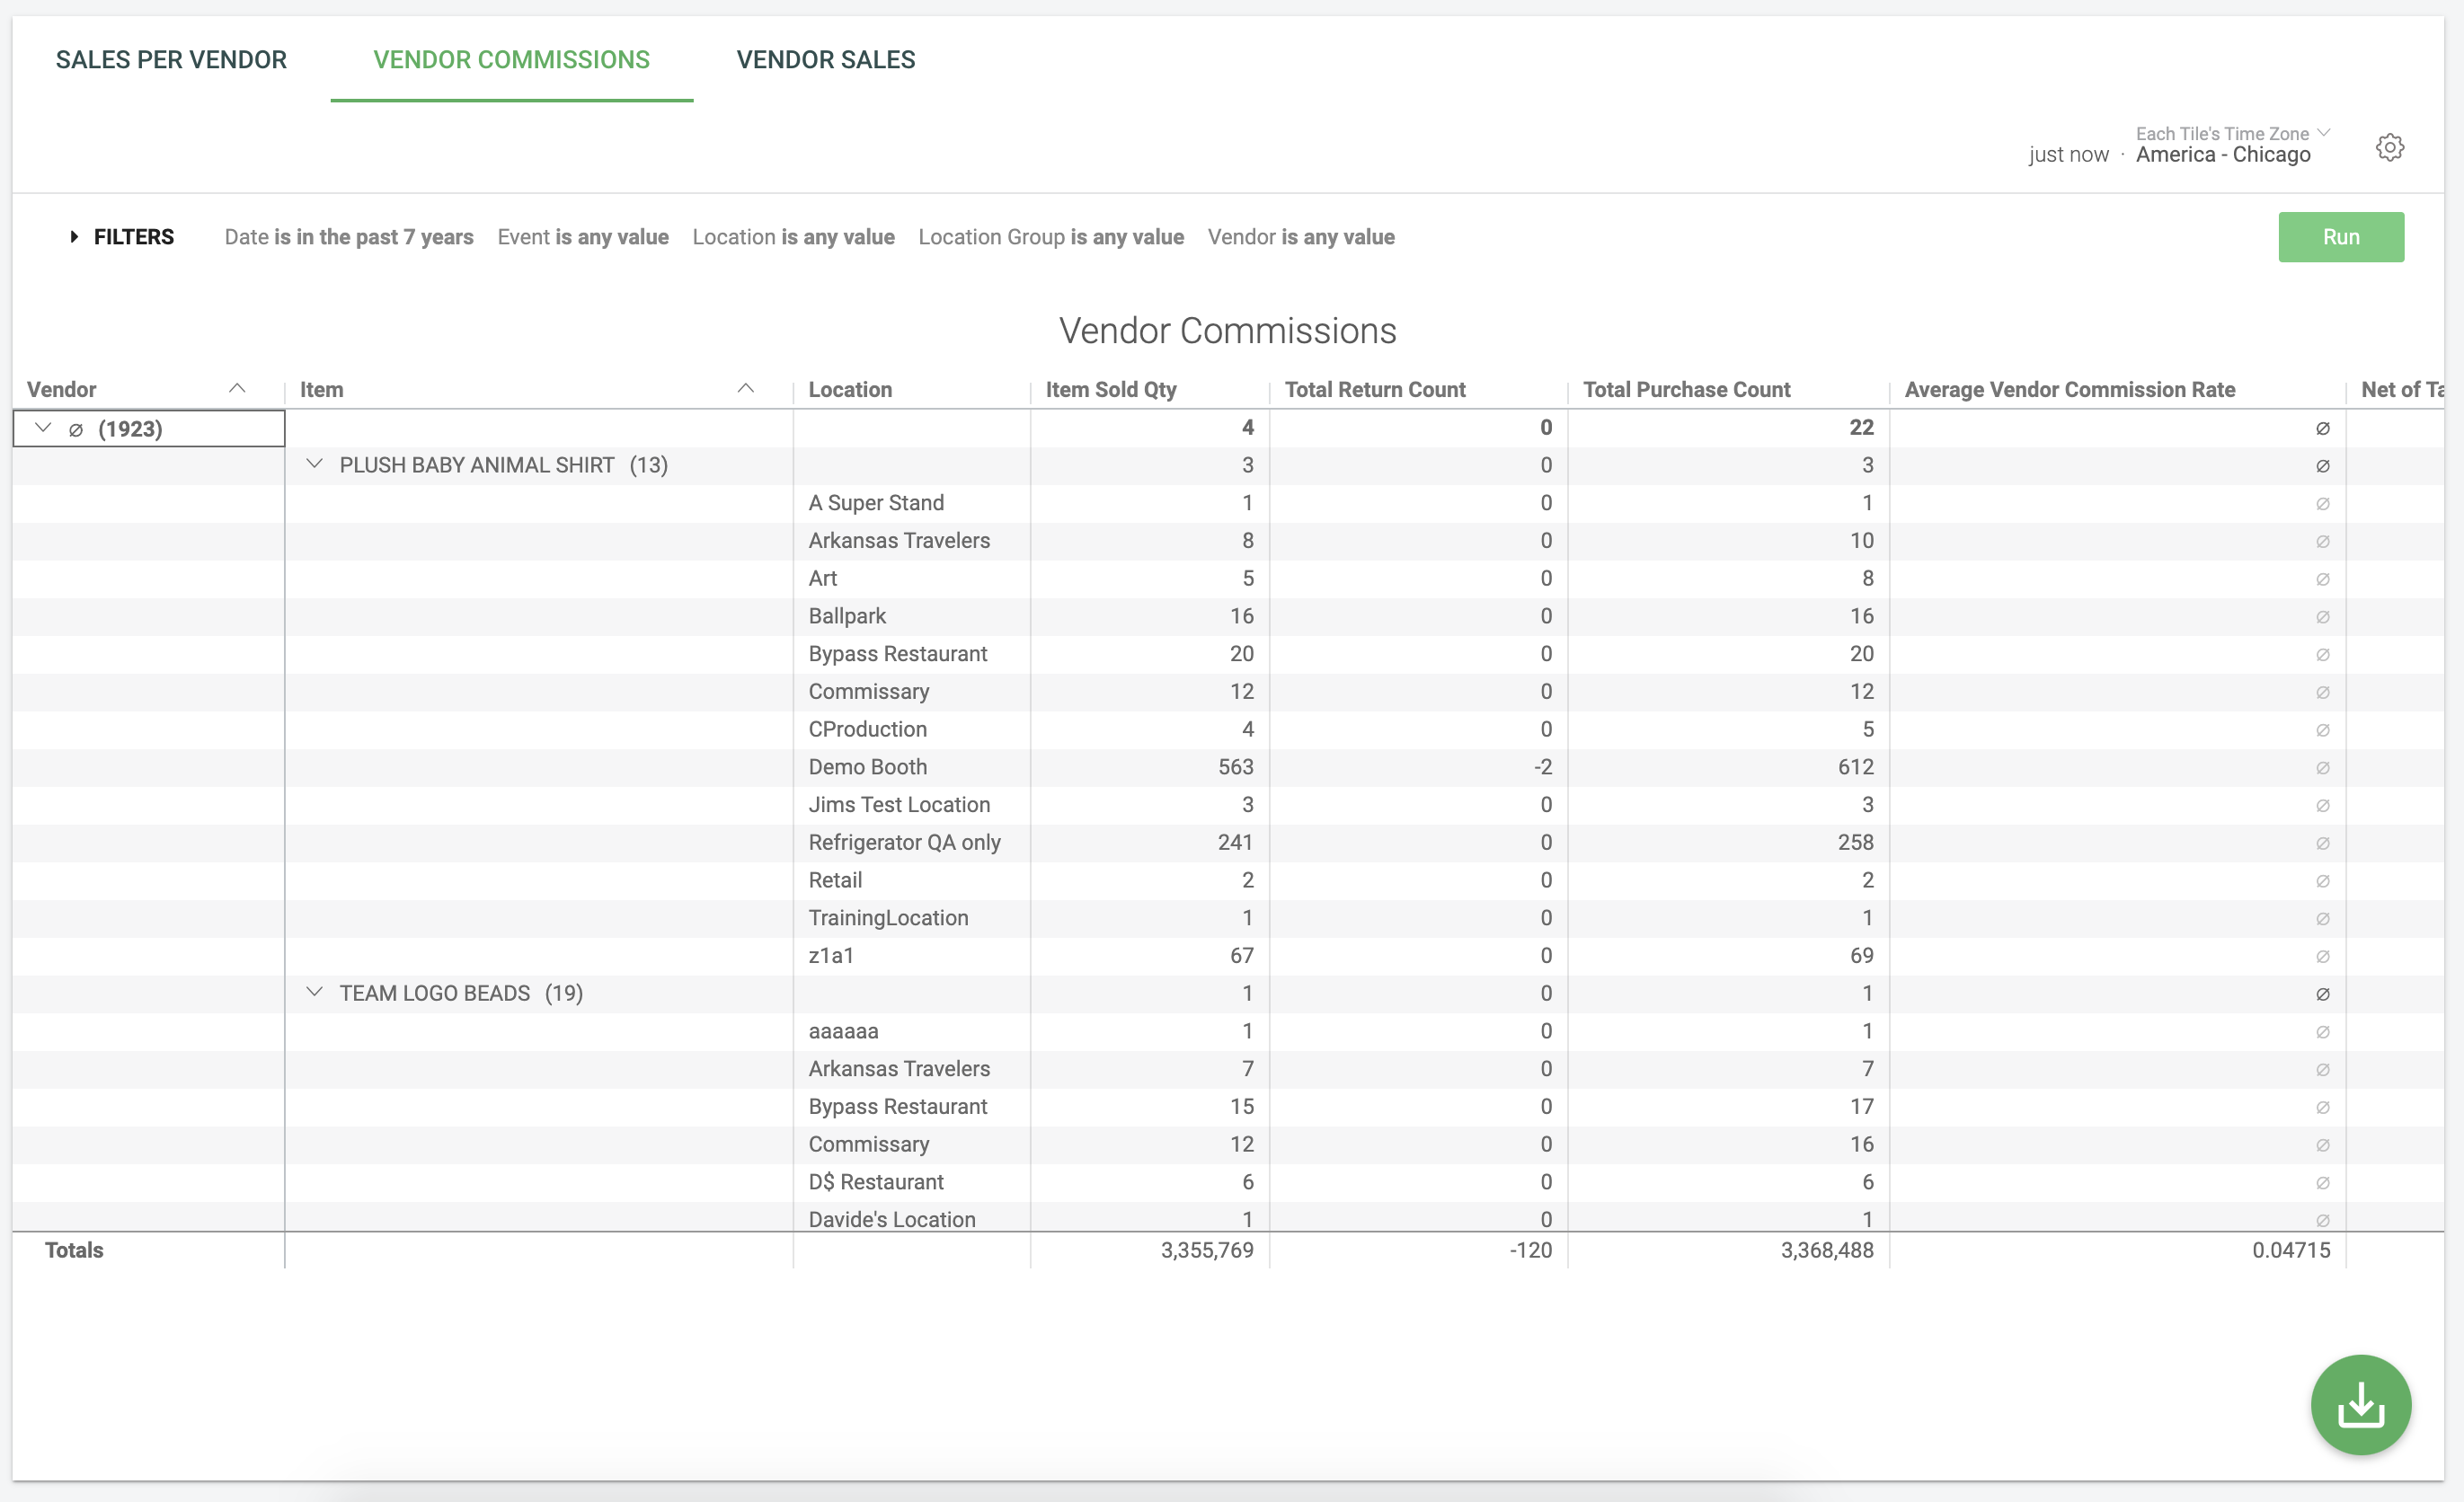The image size is (2464, 1502).
Task: Open the Each Tile's Time Zone dropdown
Action: (2232, 133)
